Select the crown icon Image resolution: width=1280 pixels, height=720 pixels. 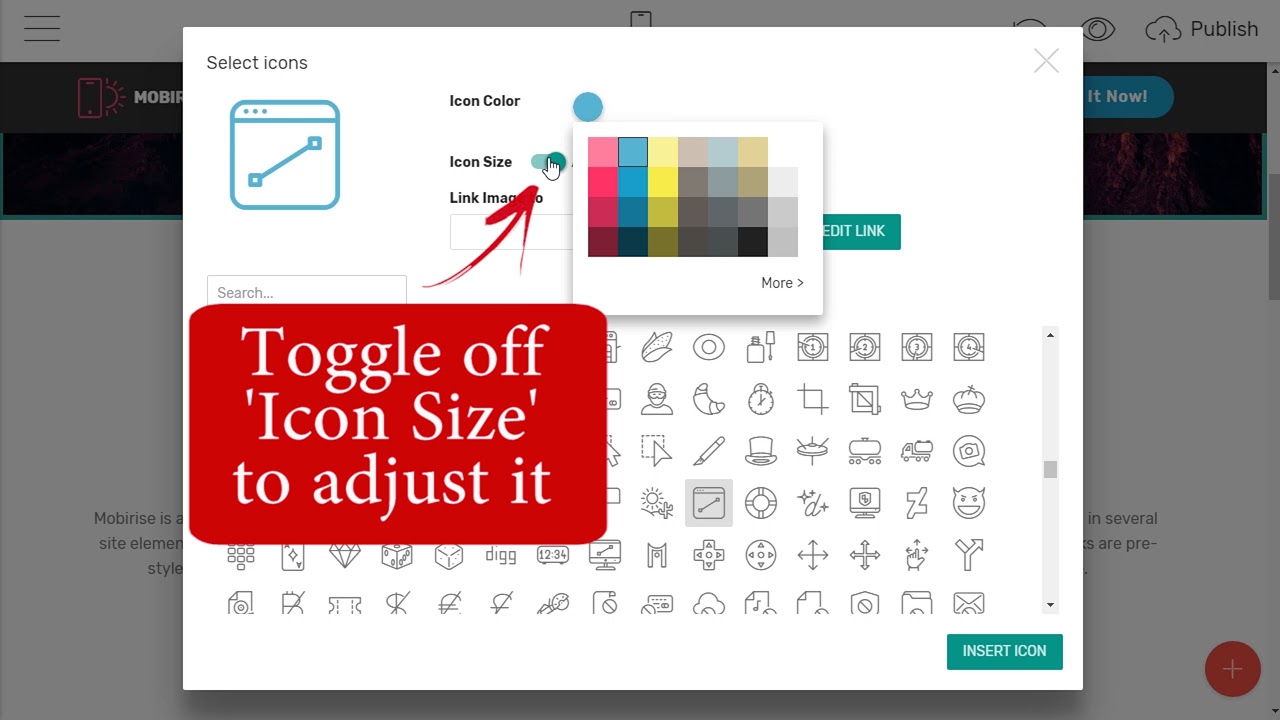pyautogui.click(x=917, y=398)
